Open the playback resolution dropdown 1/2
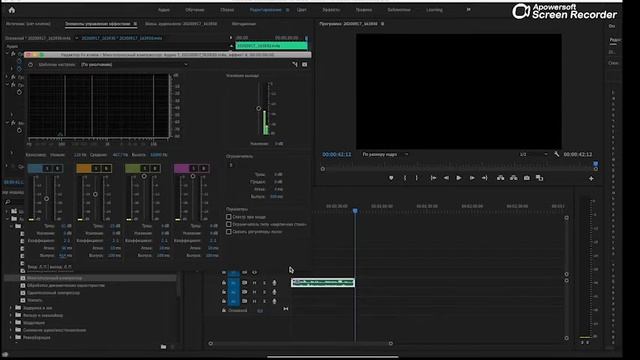The image size is (640, 360). click(533, 154)
